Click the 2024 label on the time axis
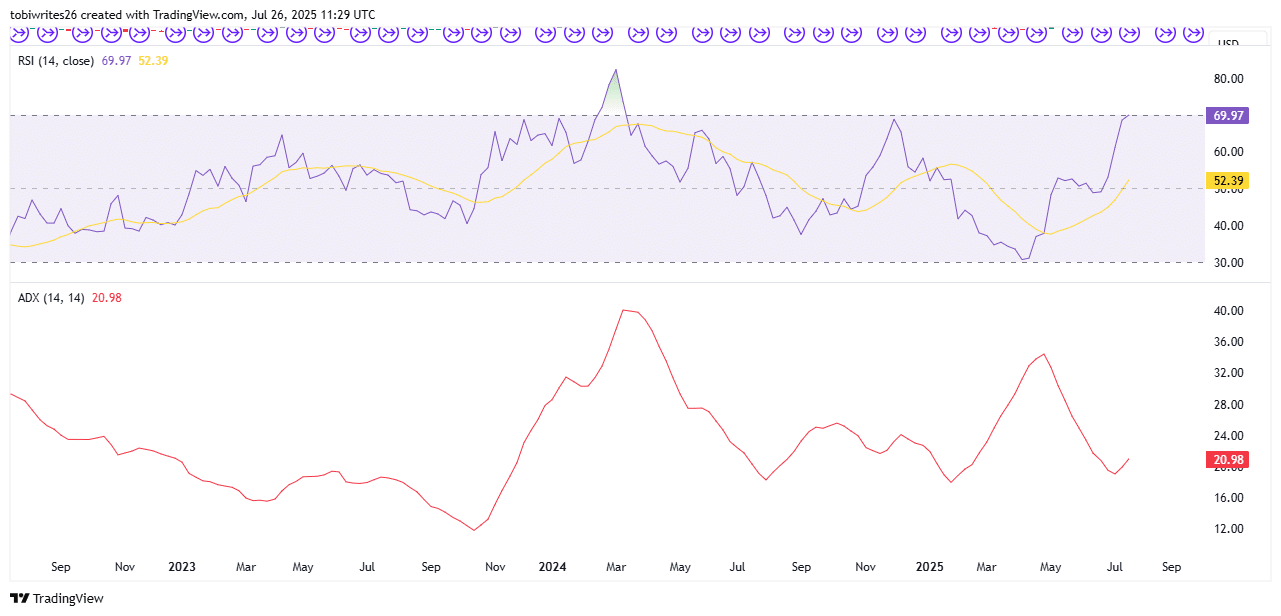Screen dimensions: 1281x616 552,567
